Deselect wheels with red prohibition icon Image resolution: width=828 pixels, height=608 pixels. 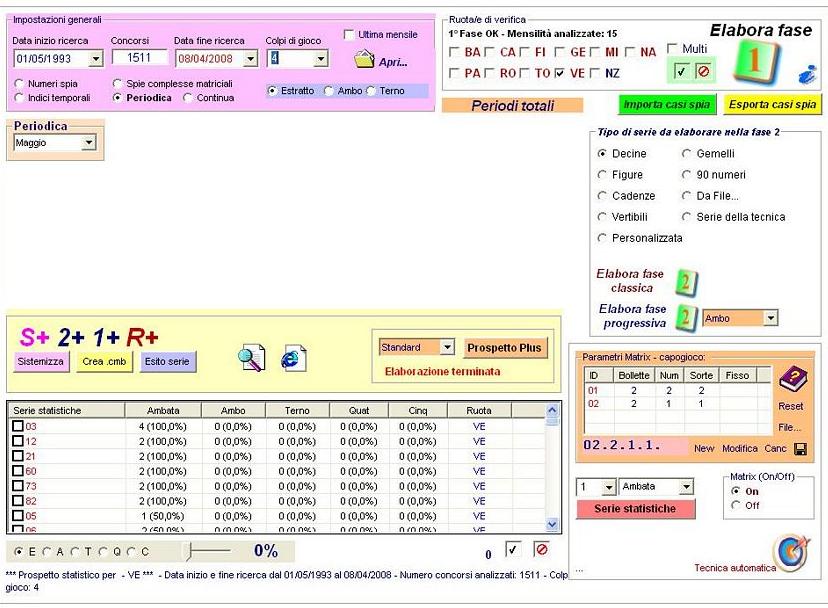[703, 71]
